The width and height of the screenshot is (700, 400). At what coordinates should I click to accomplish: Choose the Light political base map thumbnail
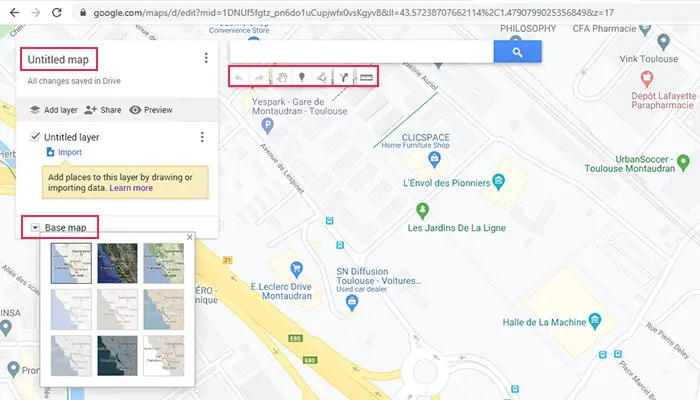(x=71, y=309)
